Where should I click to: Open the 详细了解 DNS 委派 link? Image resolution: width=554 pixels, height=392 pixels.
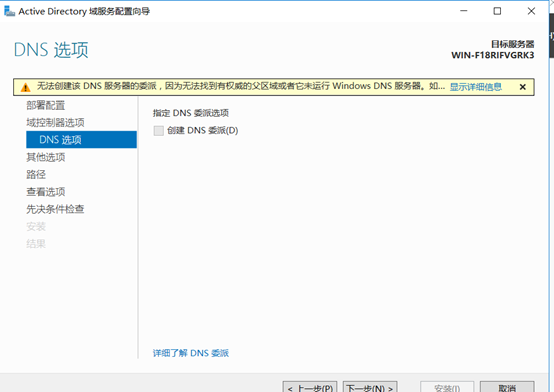(191, 353)
